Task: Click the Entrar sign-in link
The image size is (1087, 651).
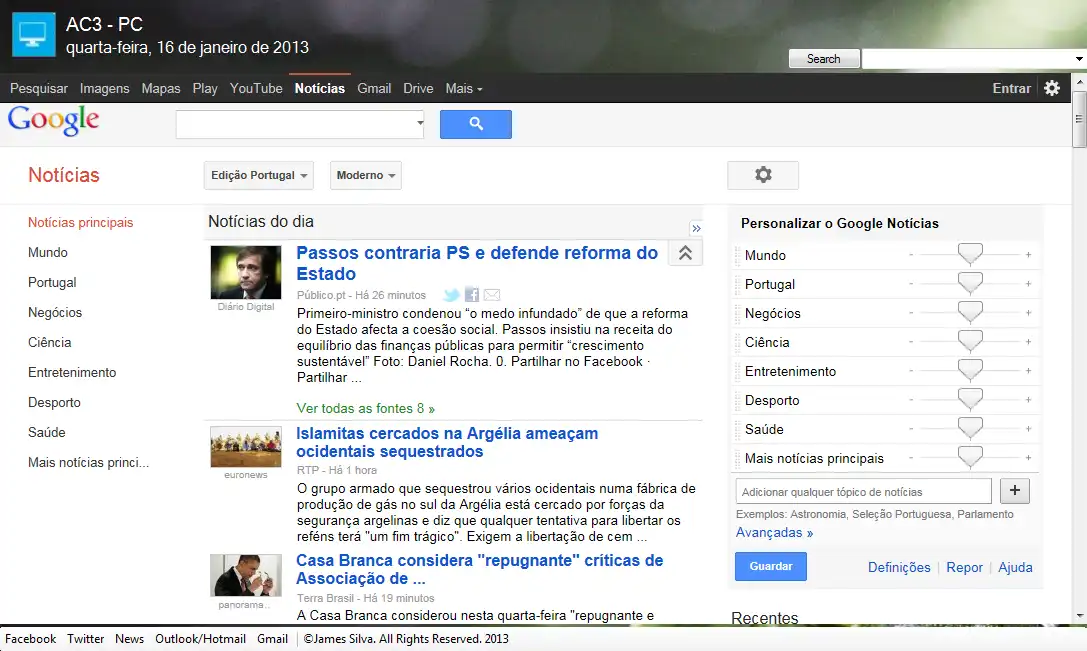Action: 1011,89
